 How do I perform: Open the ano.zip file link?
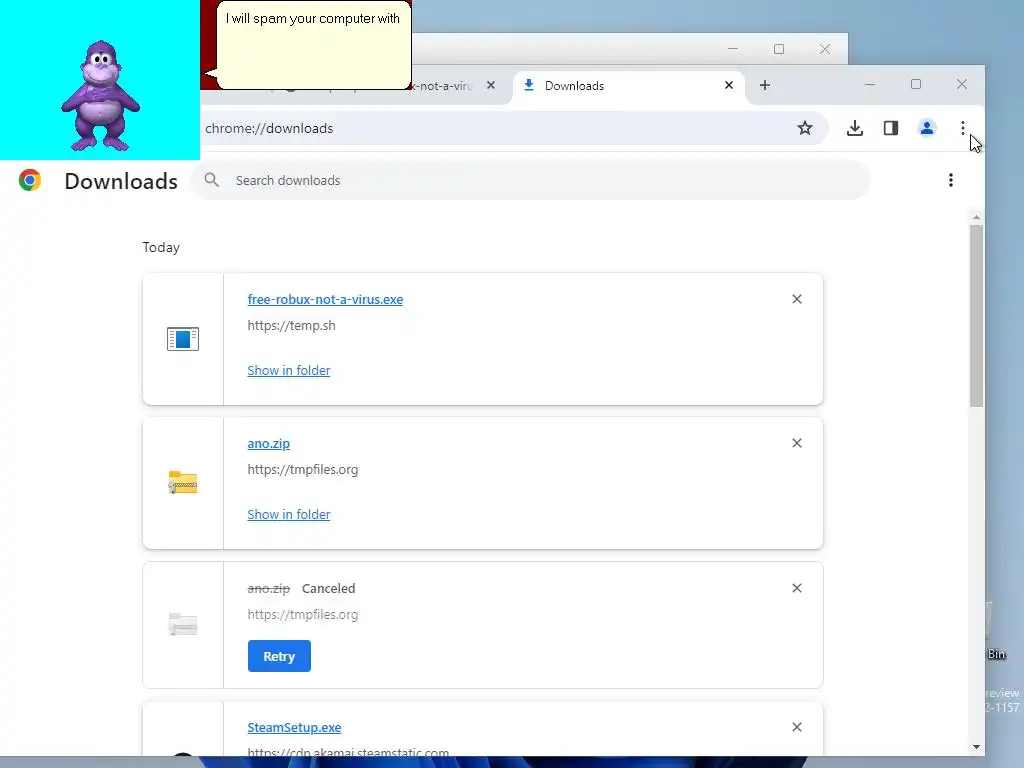click(x=268, y=443)
